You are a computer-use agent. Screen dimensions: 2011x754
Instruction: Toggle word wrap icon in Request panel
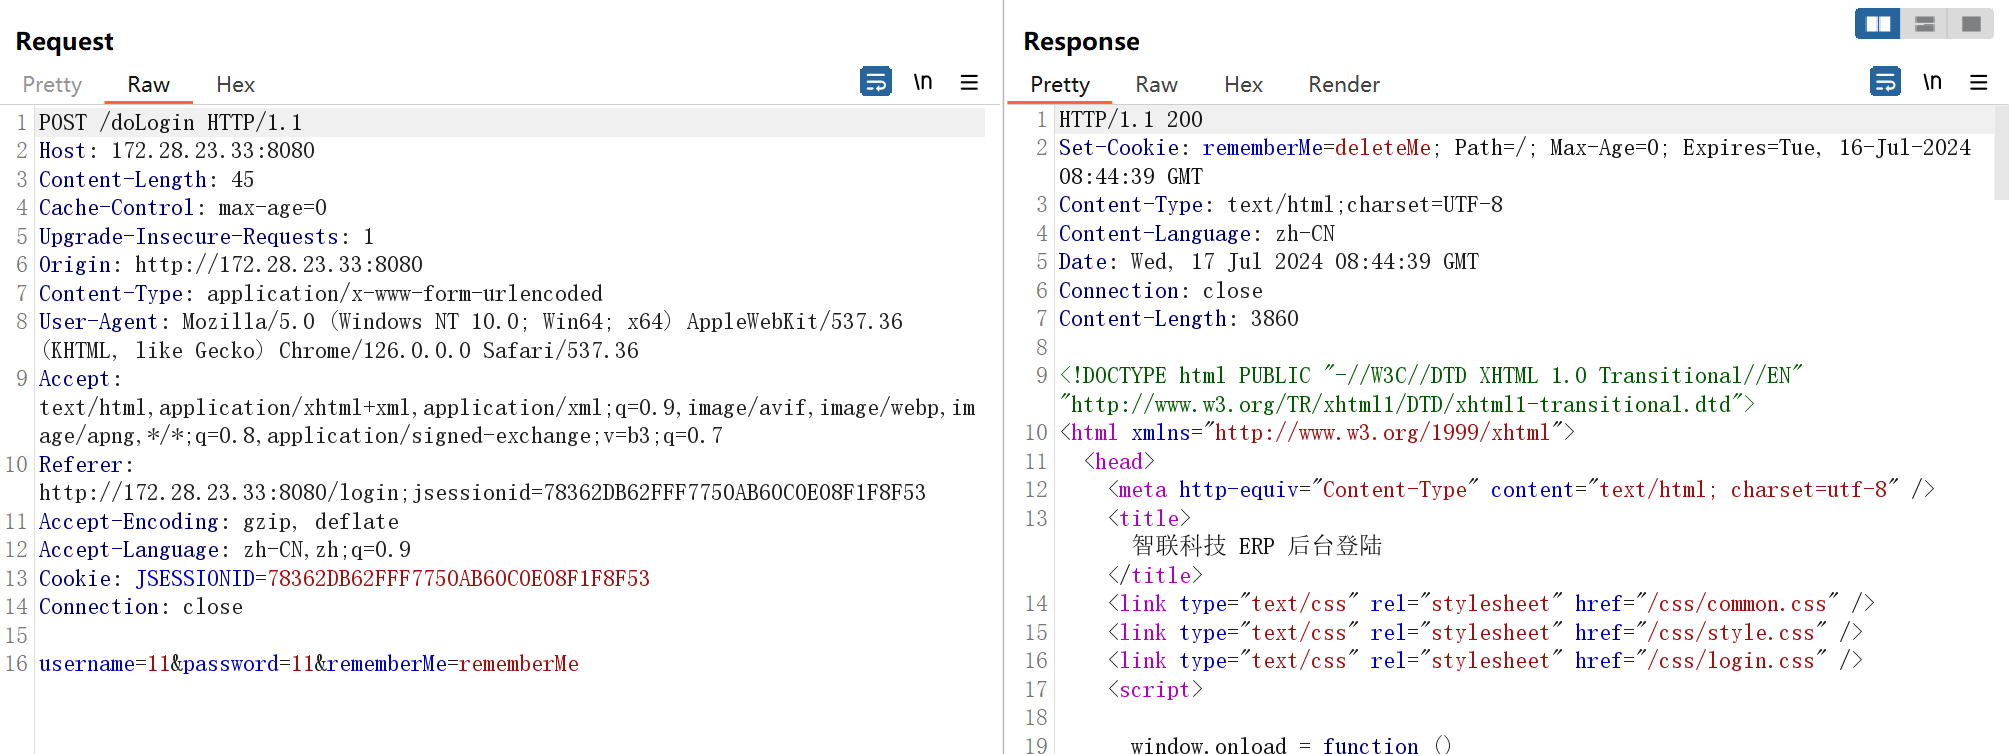[875, 81]
